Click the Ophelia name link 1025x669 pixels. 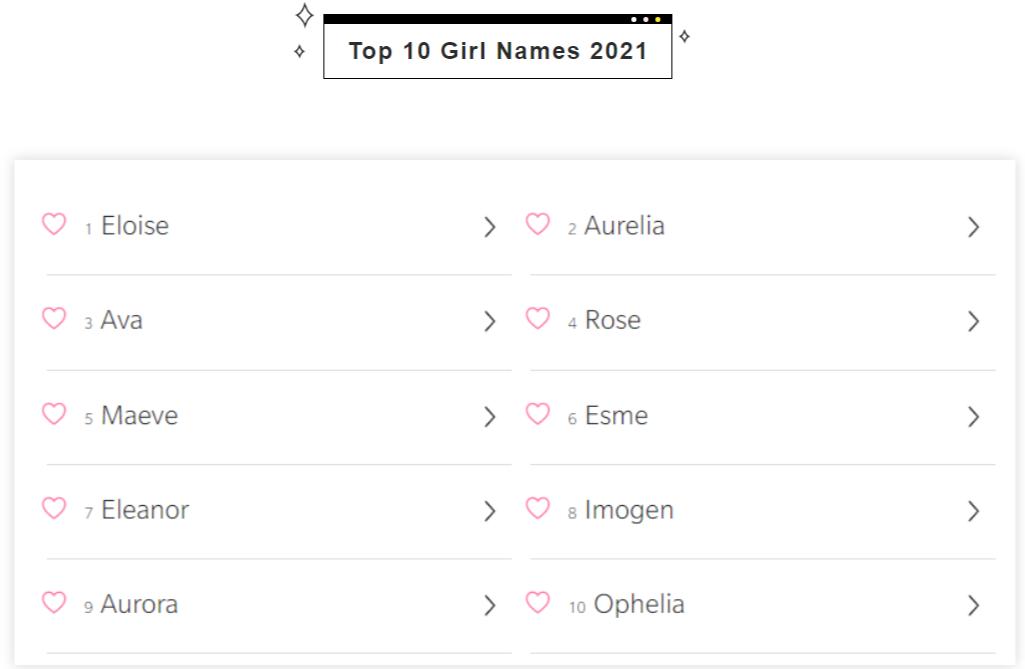point(639,605)
